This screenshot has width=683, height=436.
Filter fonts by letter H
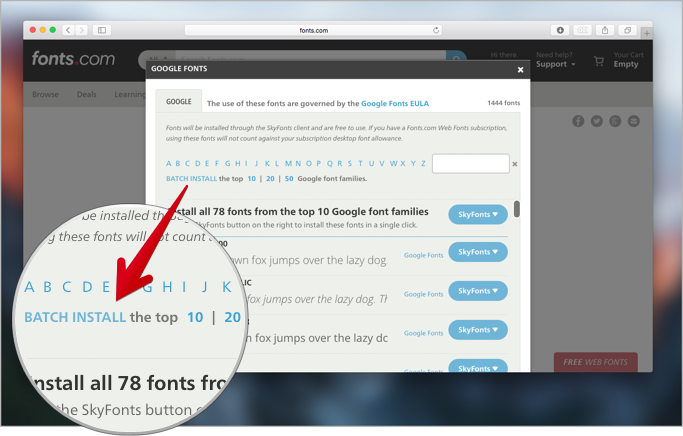coord(237,164)
